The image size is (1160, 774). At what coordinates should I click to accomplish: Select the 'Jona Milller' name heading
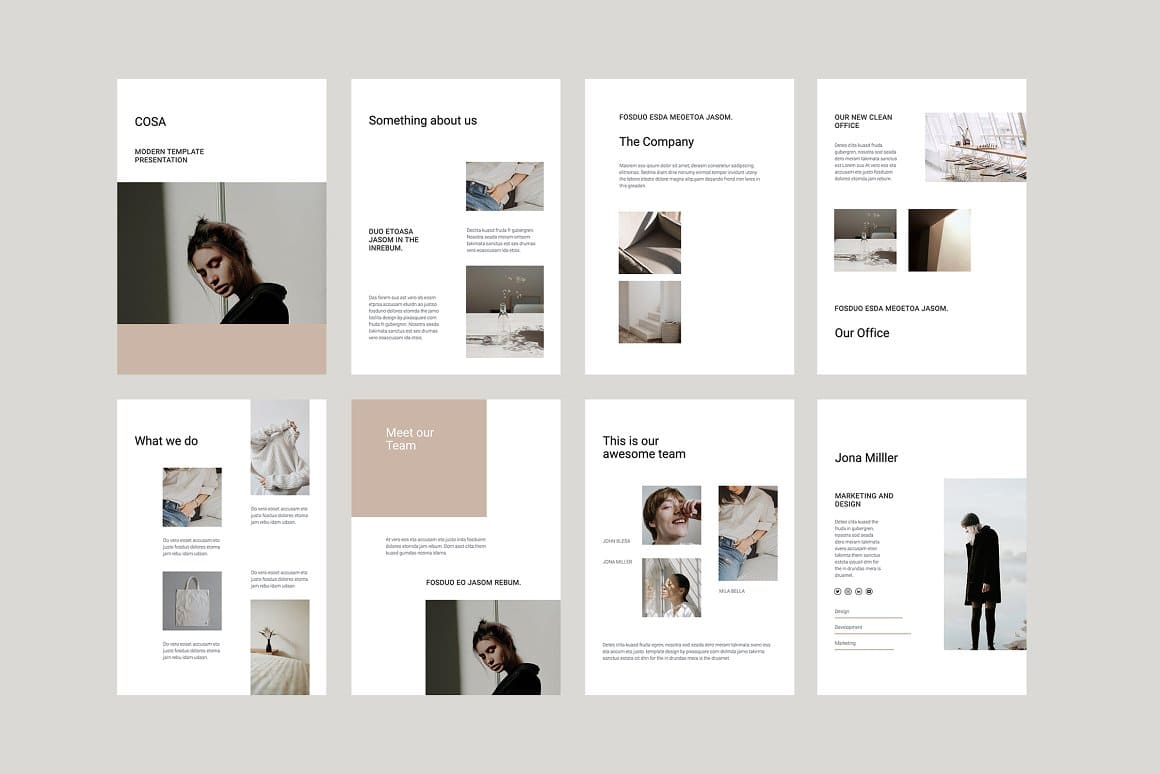coord(865,457)
